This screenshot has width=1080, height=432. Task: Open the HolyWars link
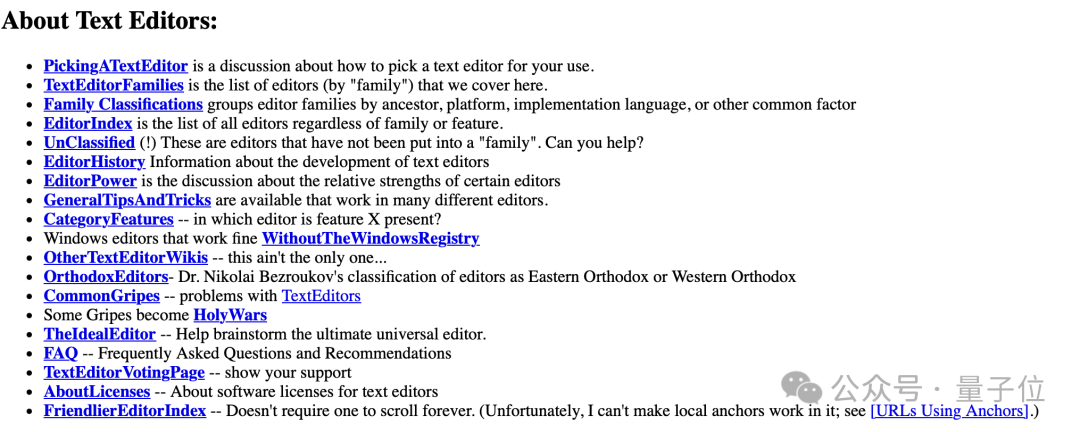(230, 316)
